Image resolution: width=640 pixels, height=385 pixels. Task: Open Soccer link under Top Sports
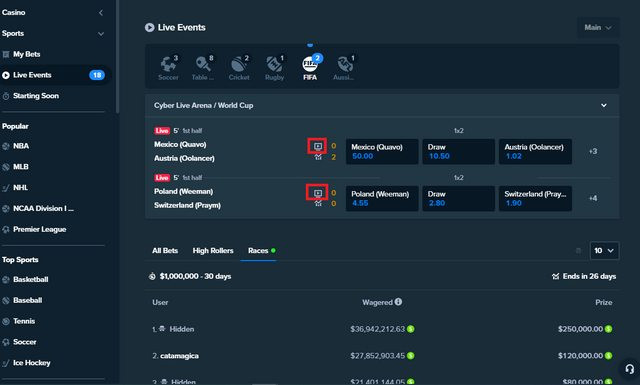tap(24, 342)
